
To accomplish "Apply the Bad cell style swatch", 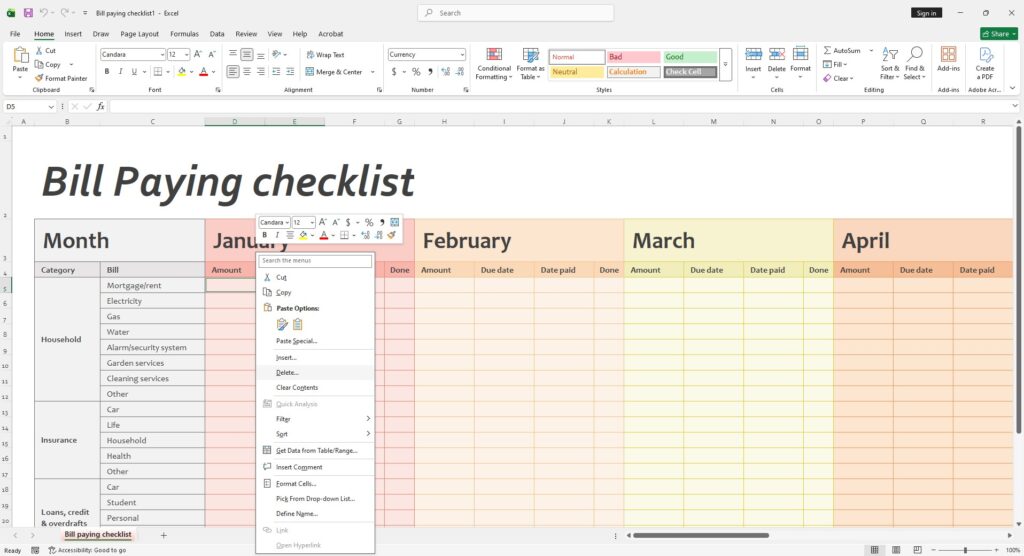I will [633, 57].
